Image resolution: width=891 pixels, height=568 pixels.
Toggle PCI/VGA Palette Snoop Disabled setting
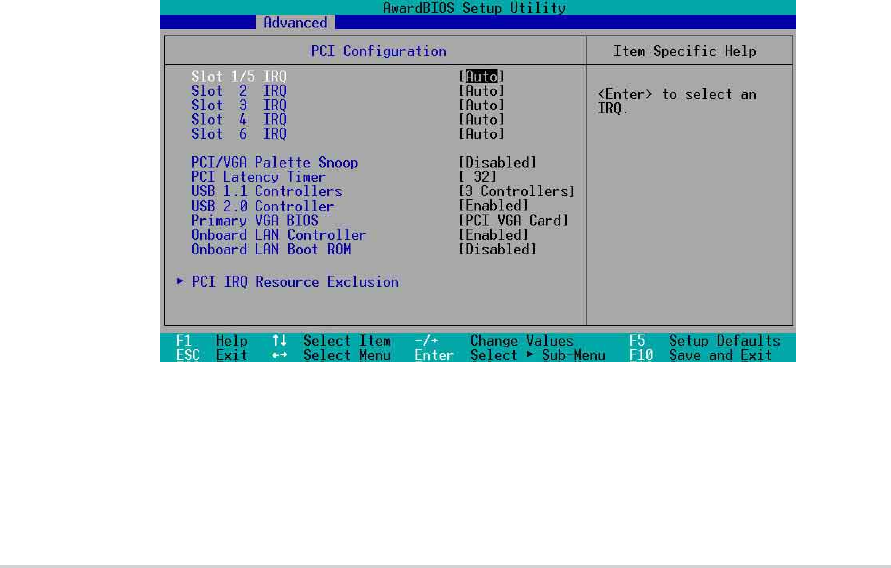click(x=497, y=162)
